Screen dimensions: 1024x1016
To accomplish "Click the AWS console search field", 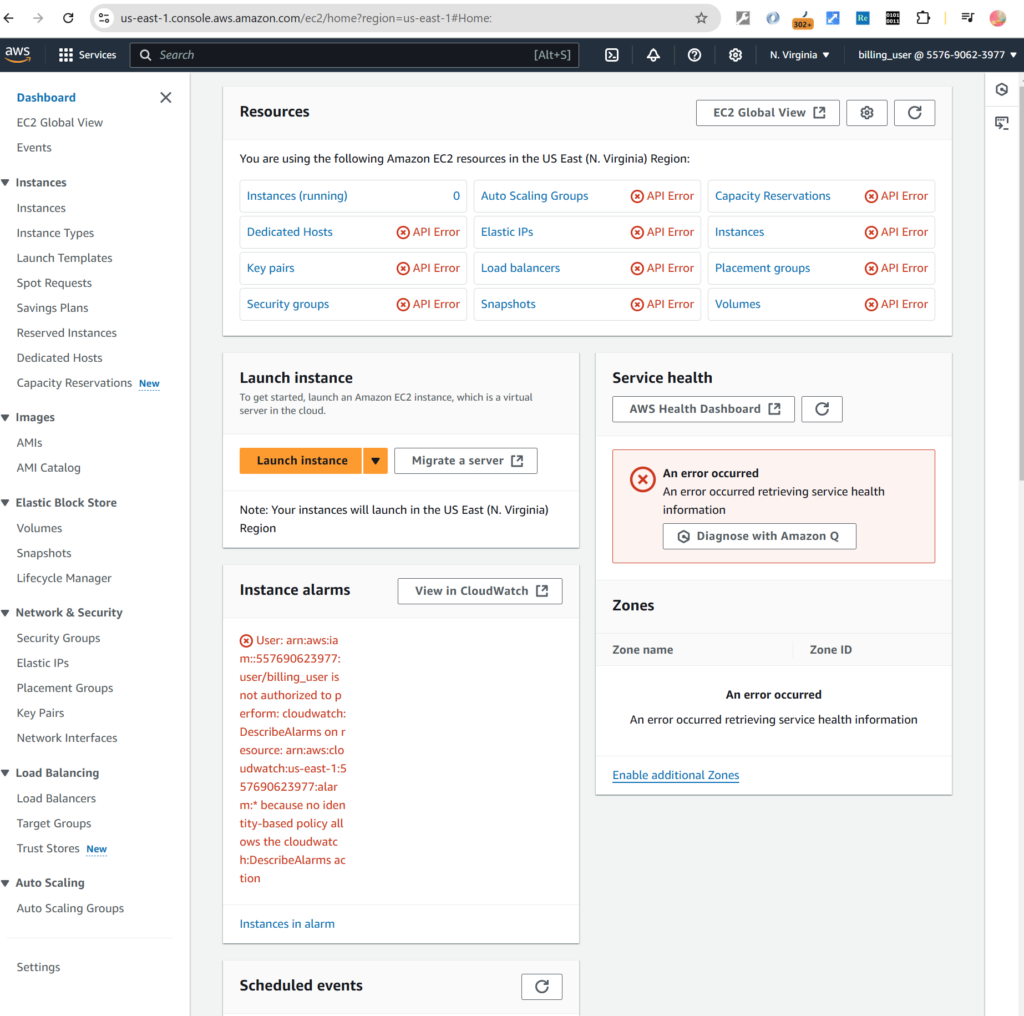I will click(340, 55).
